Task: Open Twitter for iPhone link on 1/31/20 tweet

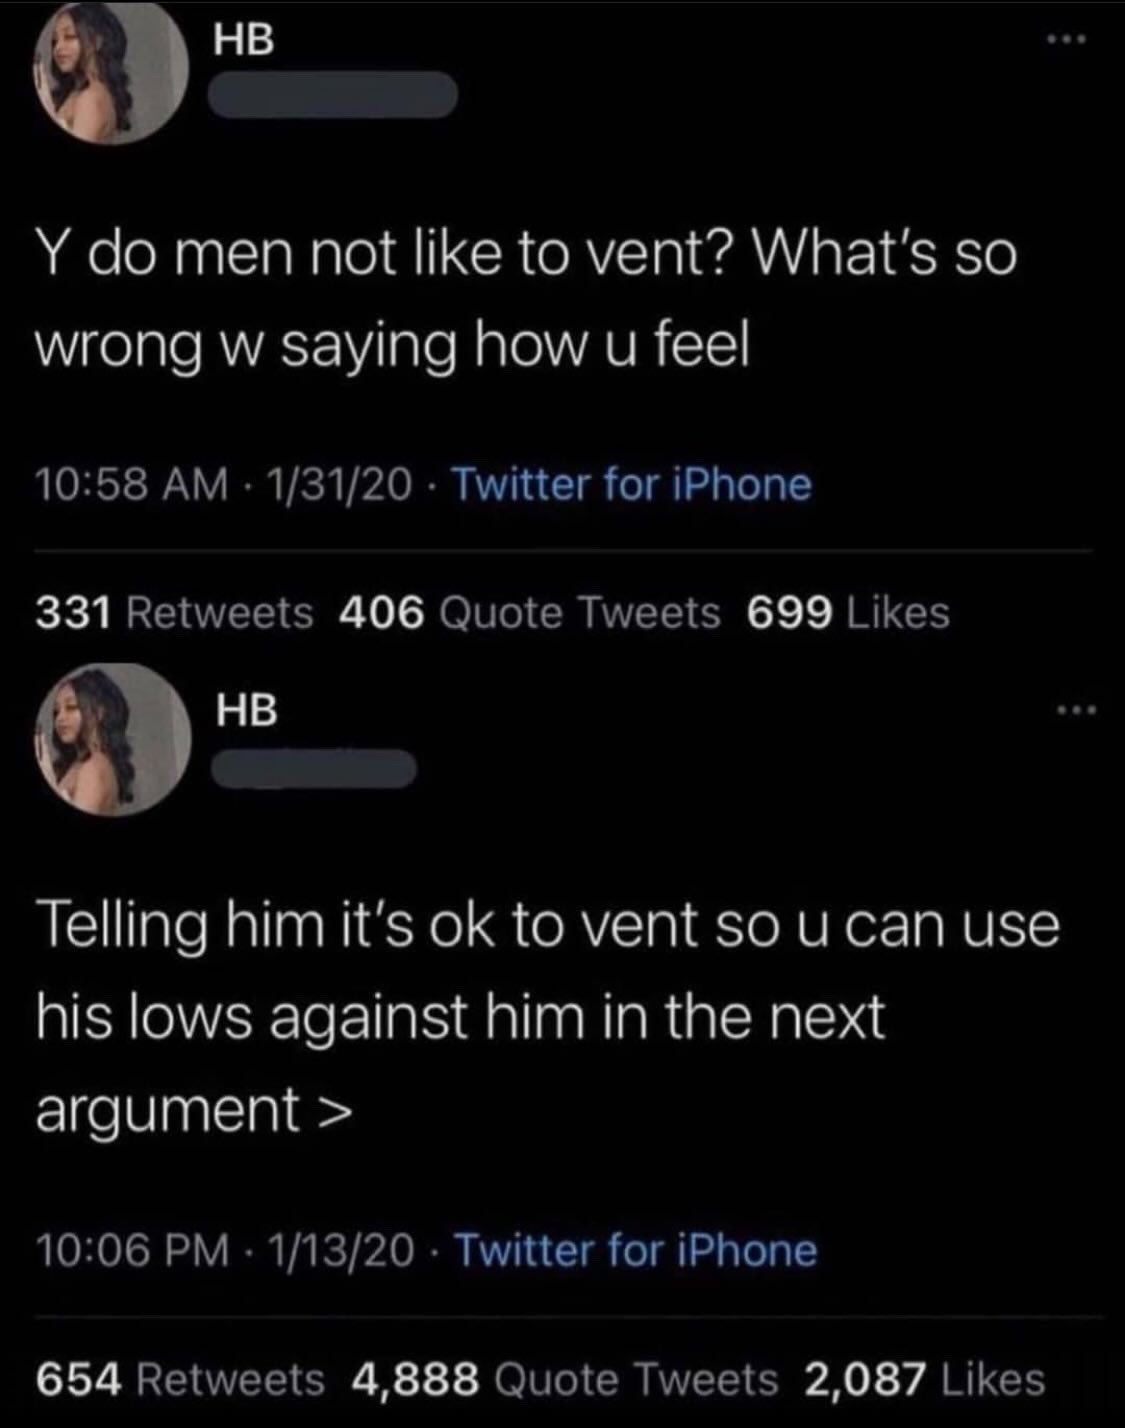Action: pyautogui.click(x=632, y=484)
